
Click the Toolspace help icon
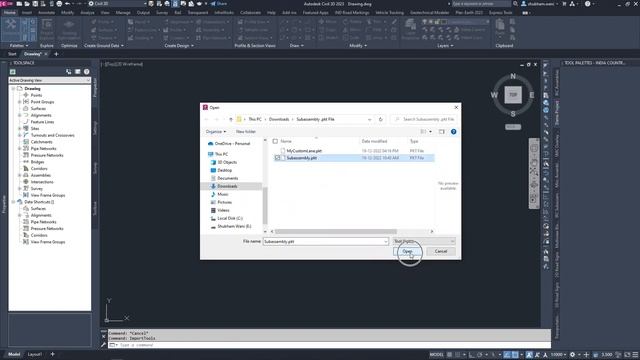click(87, 72)
